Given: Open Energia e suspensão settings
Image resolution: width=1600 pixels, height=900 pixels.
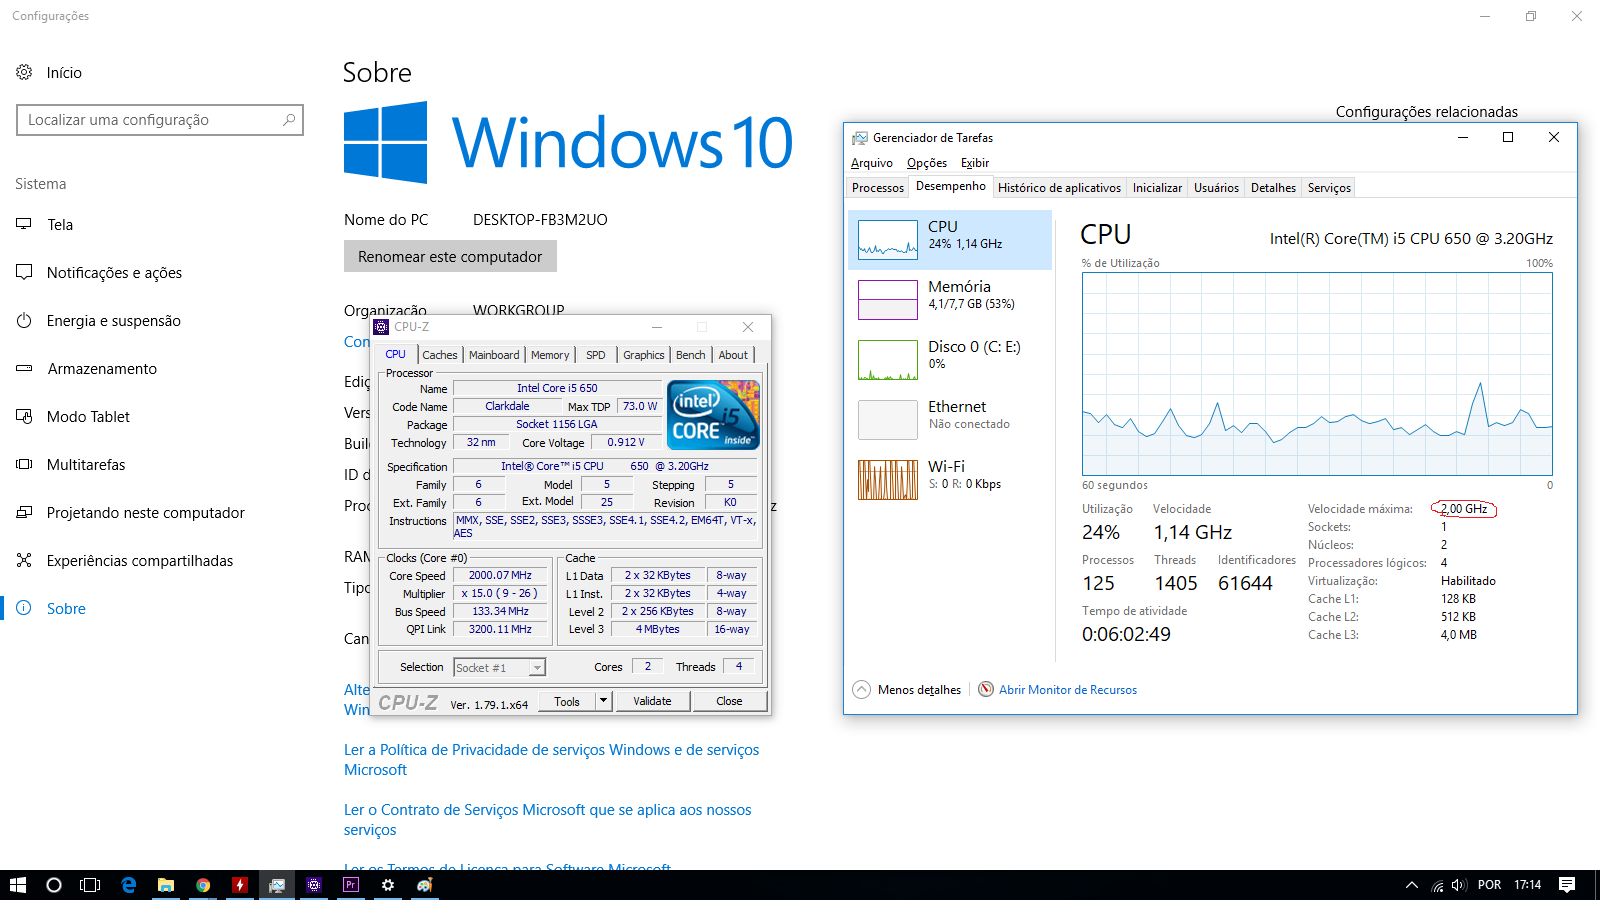Looking at the screenshot, I should click(x=113, y=321).
